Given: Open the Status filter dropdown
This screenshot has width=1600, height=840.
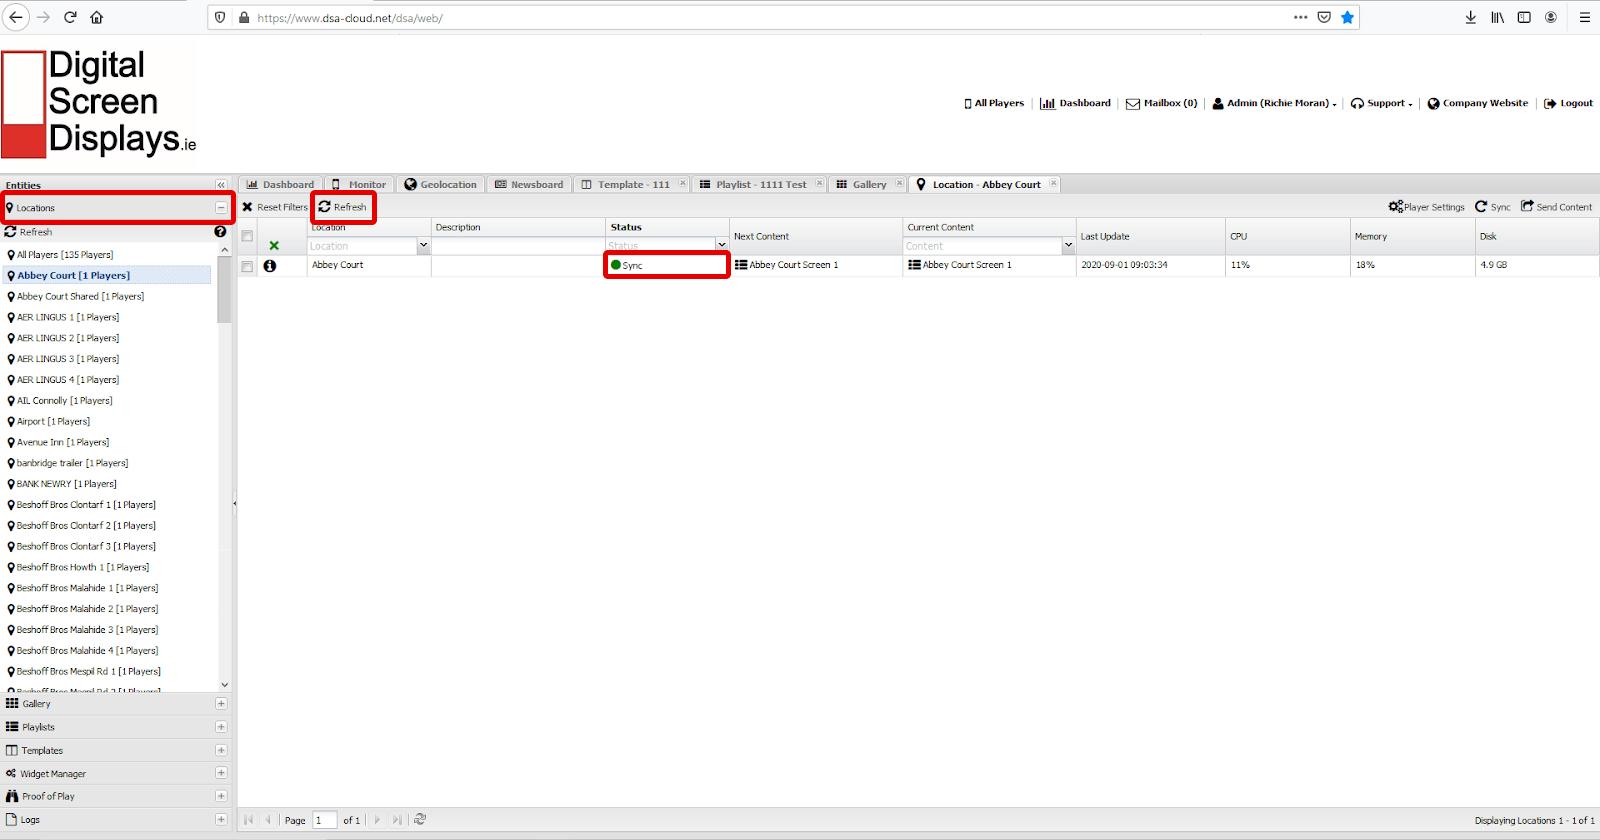Looking at the screenshot, I should [x=722, y=245].
